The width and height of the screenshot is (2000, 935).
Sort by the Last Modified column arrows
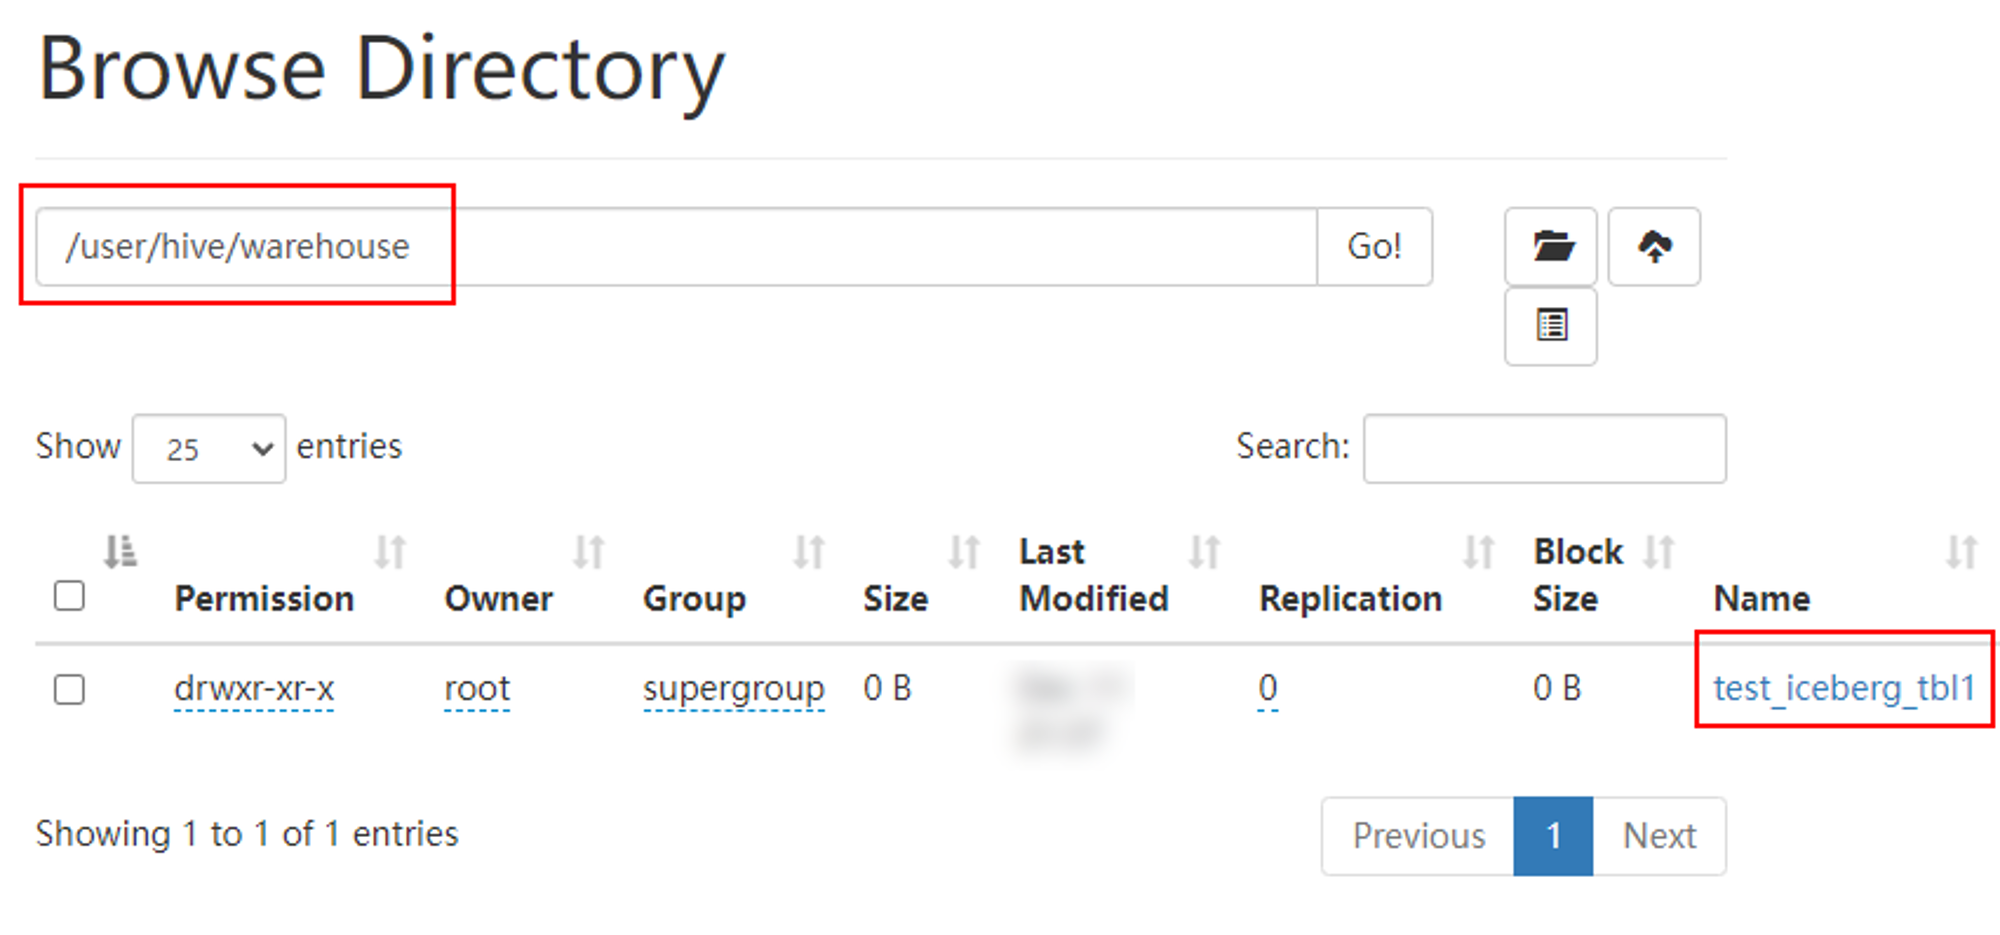(1204, 551)
